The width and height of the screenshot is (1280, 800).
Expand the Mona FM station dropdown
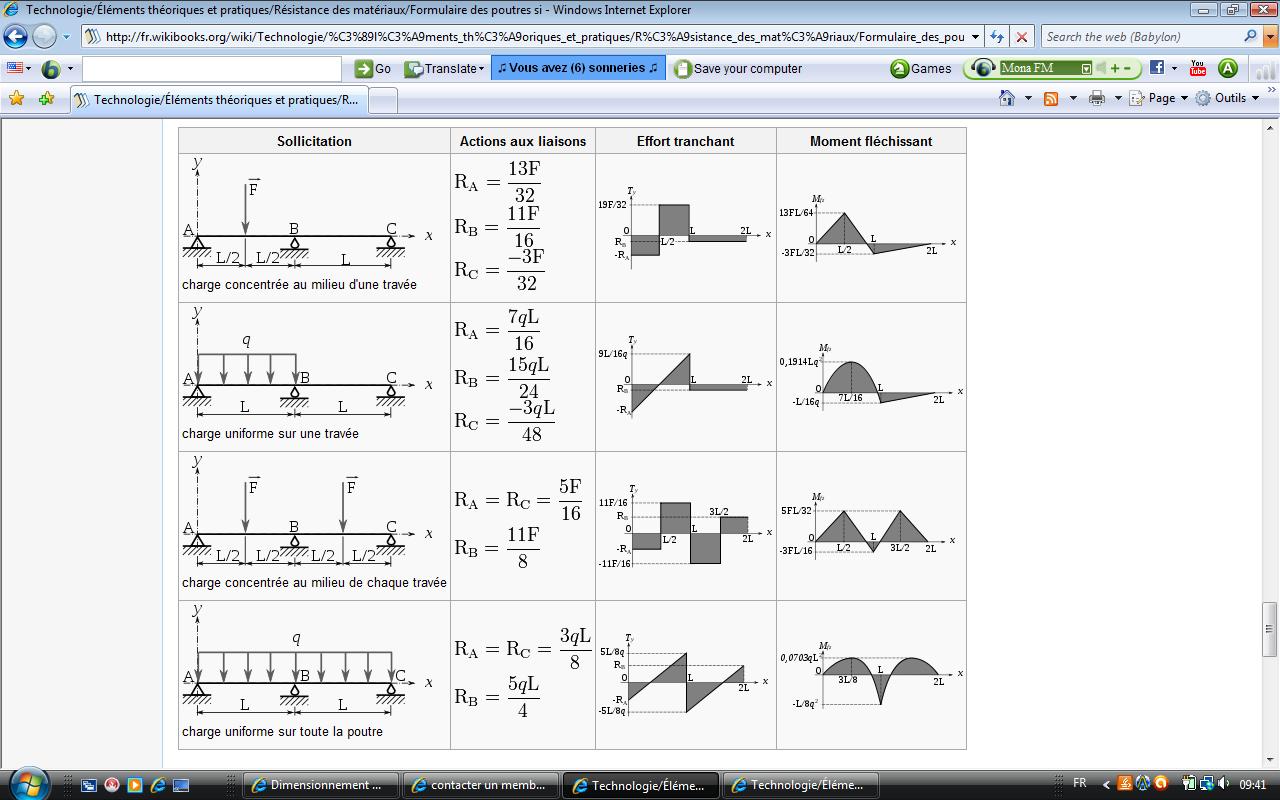coord(1086,68)
